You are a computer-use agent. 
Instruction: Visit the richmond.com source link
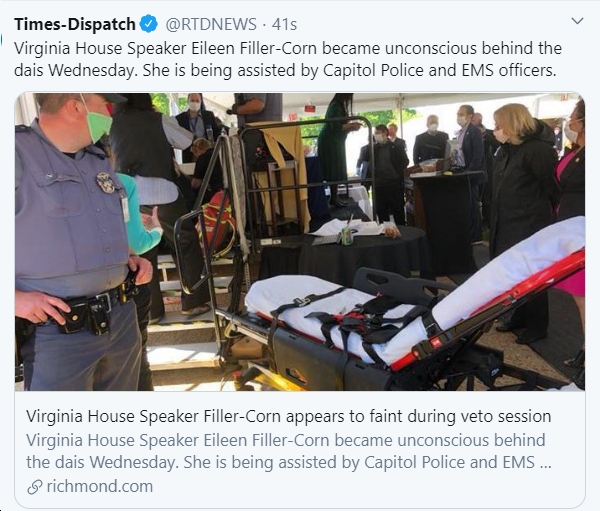click(99, 487)
